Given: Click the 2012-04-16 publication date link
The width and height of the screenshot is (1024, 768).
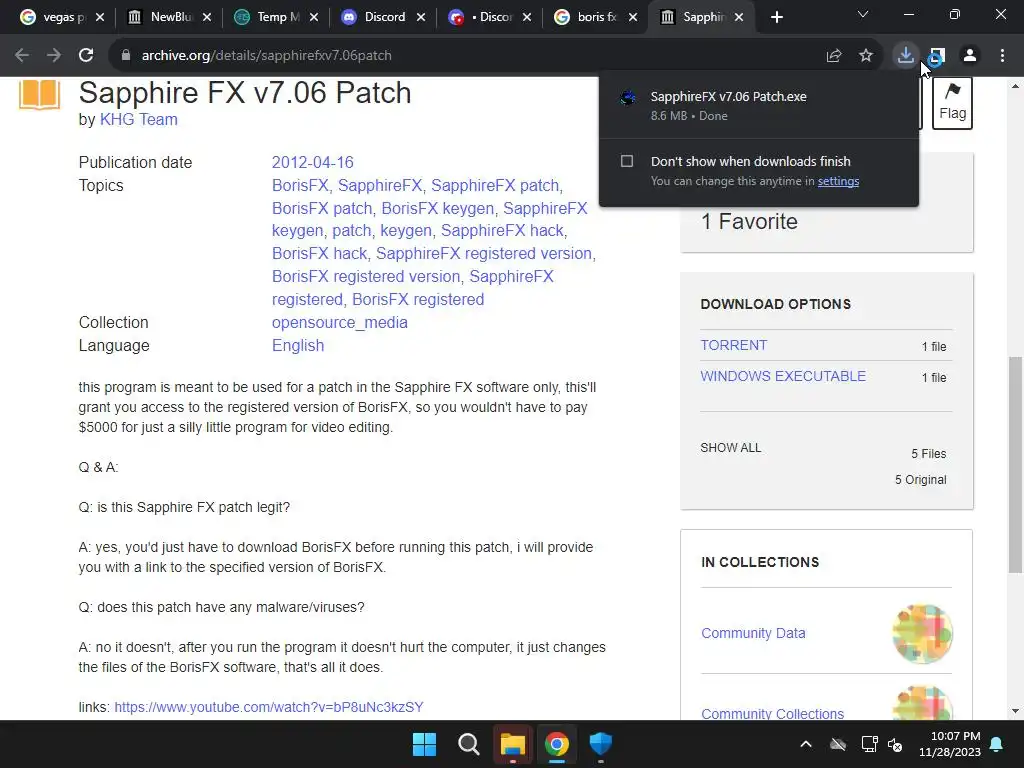Looking at the screenshot, I should (312, 162).
